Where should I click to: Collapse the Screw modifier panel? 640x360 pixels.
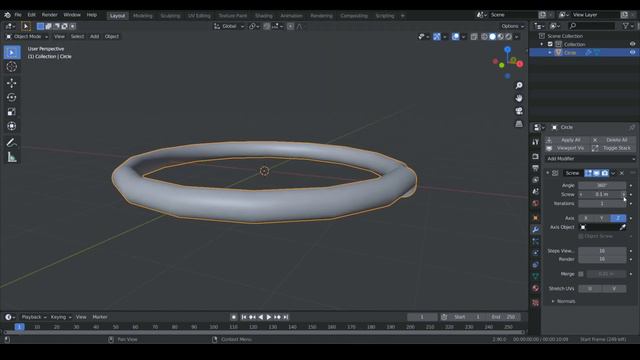[x=547, y=173]
